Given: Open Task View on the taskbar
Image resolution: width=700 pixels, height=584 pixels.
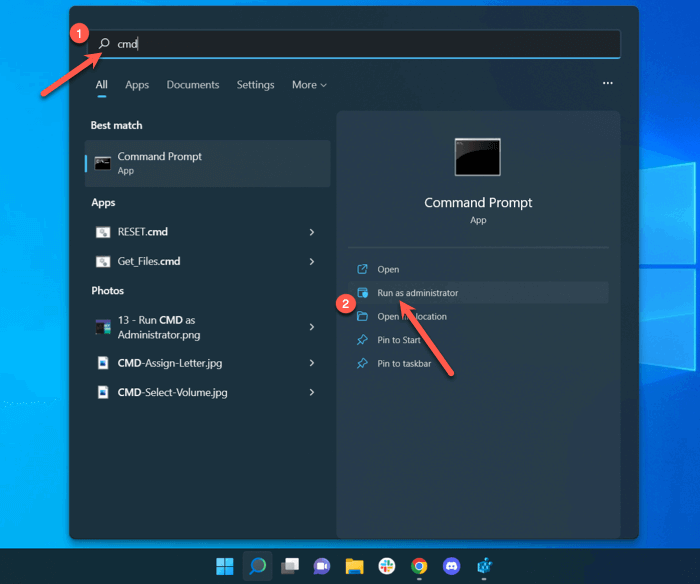Looking at the screenshot, I should click(290, 566).
